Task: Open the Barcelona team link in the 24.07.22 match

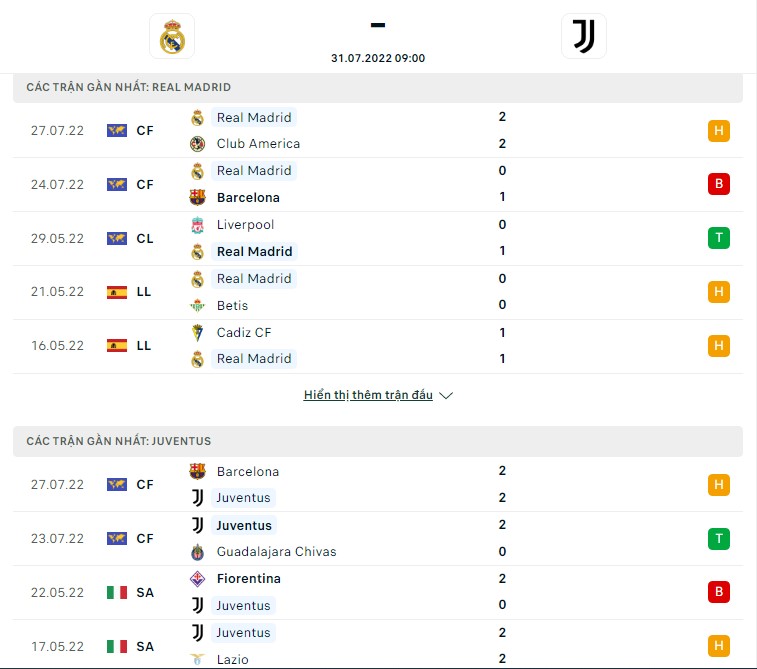Action: (x=248, y=197)
